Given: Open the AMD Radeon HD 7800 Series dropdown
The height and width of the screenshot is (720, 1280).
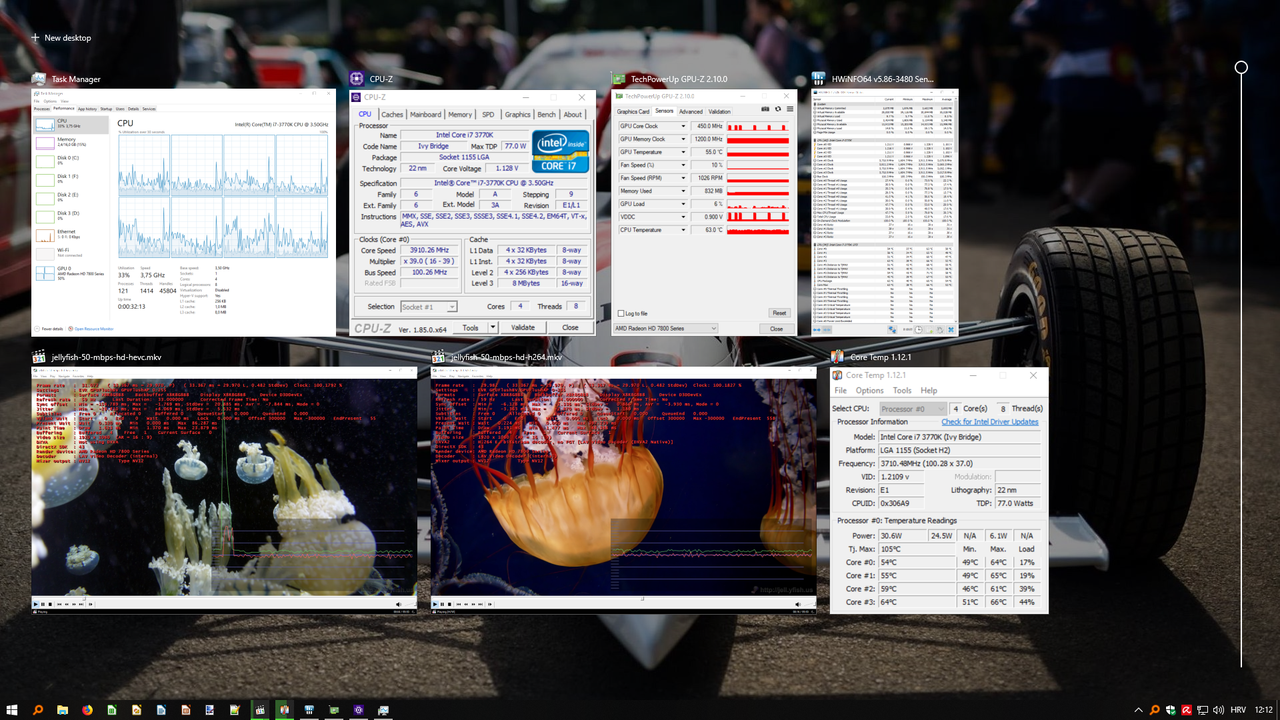Looking at the screenshot, I should coord(665,328).
